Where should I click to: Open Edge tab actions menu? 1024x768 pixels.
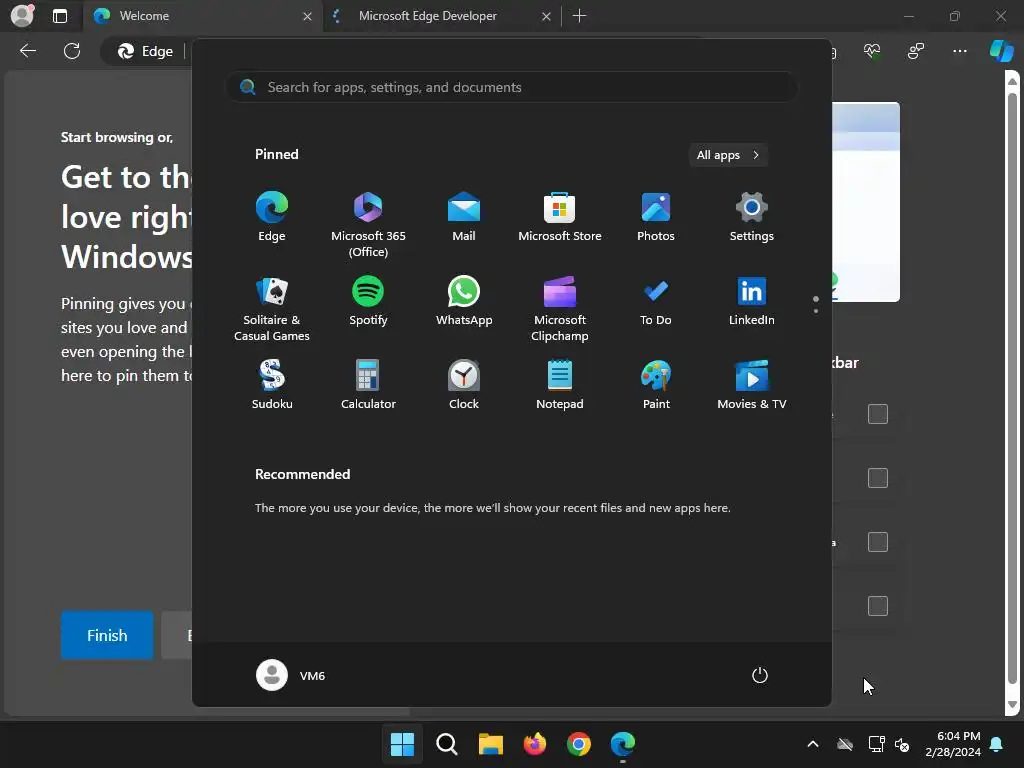tap(60, 16)
